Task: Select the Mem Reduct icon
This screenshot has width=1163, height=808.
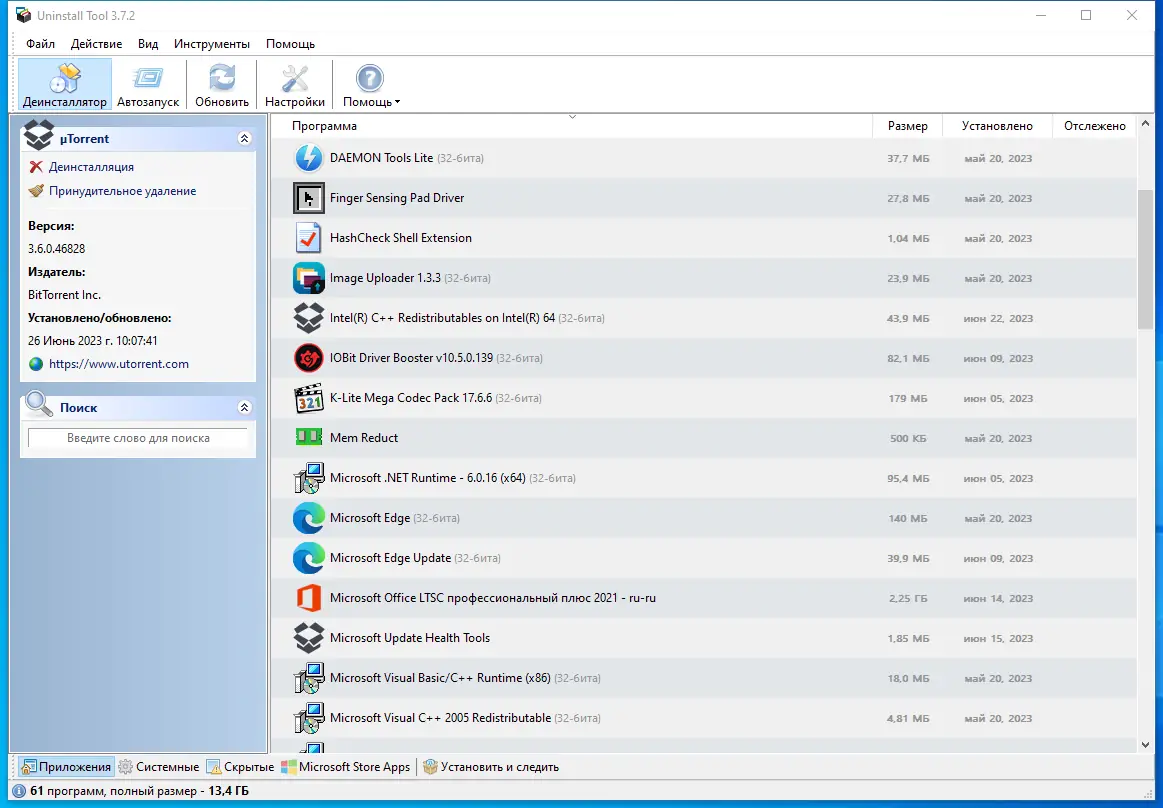Action: pyautogui.click(x=309, y=437)
